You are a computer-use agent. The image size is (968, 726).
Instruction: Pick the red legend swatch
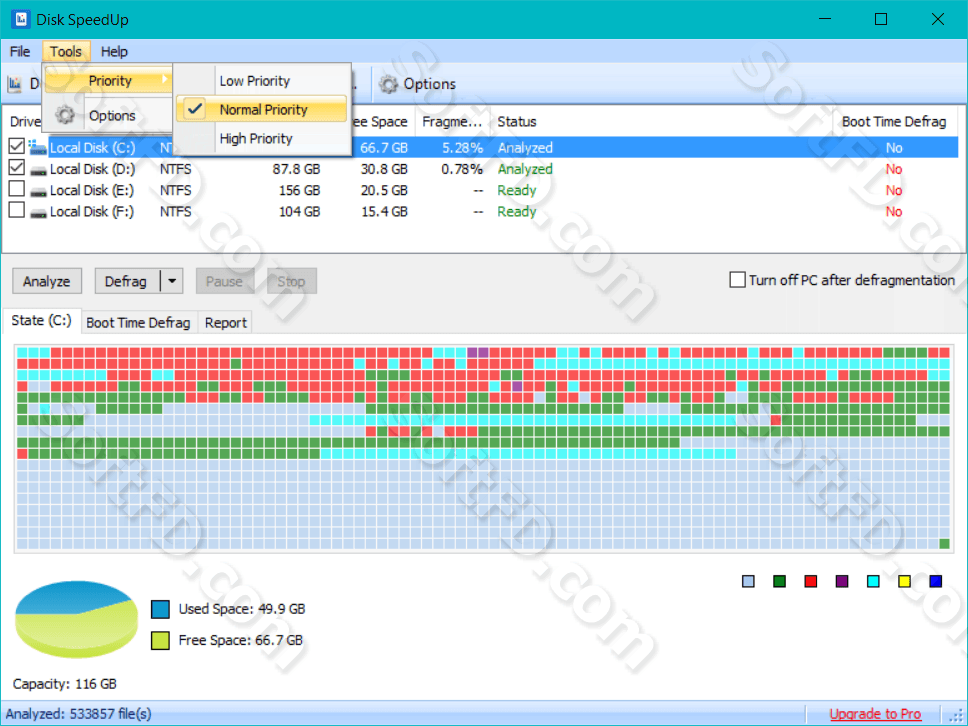coord(811,581)
